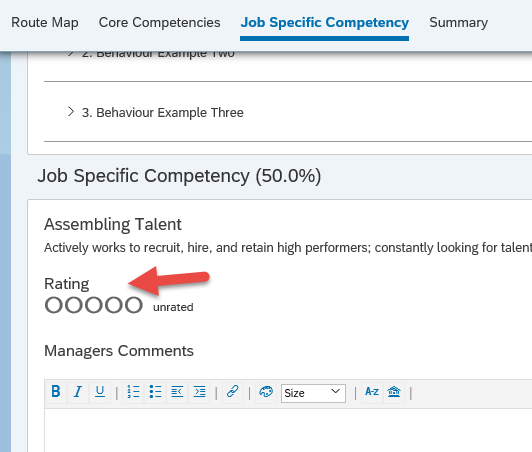Decrease indent in the comment editor
532x452 pixels.
tap(177, 392)
